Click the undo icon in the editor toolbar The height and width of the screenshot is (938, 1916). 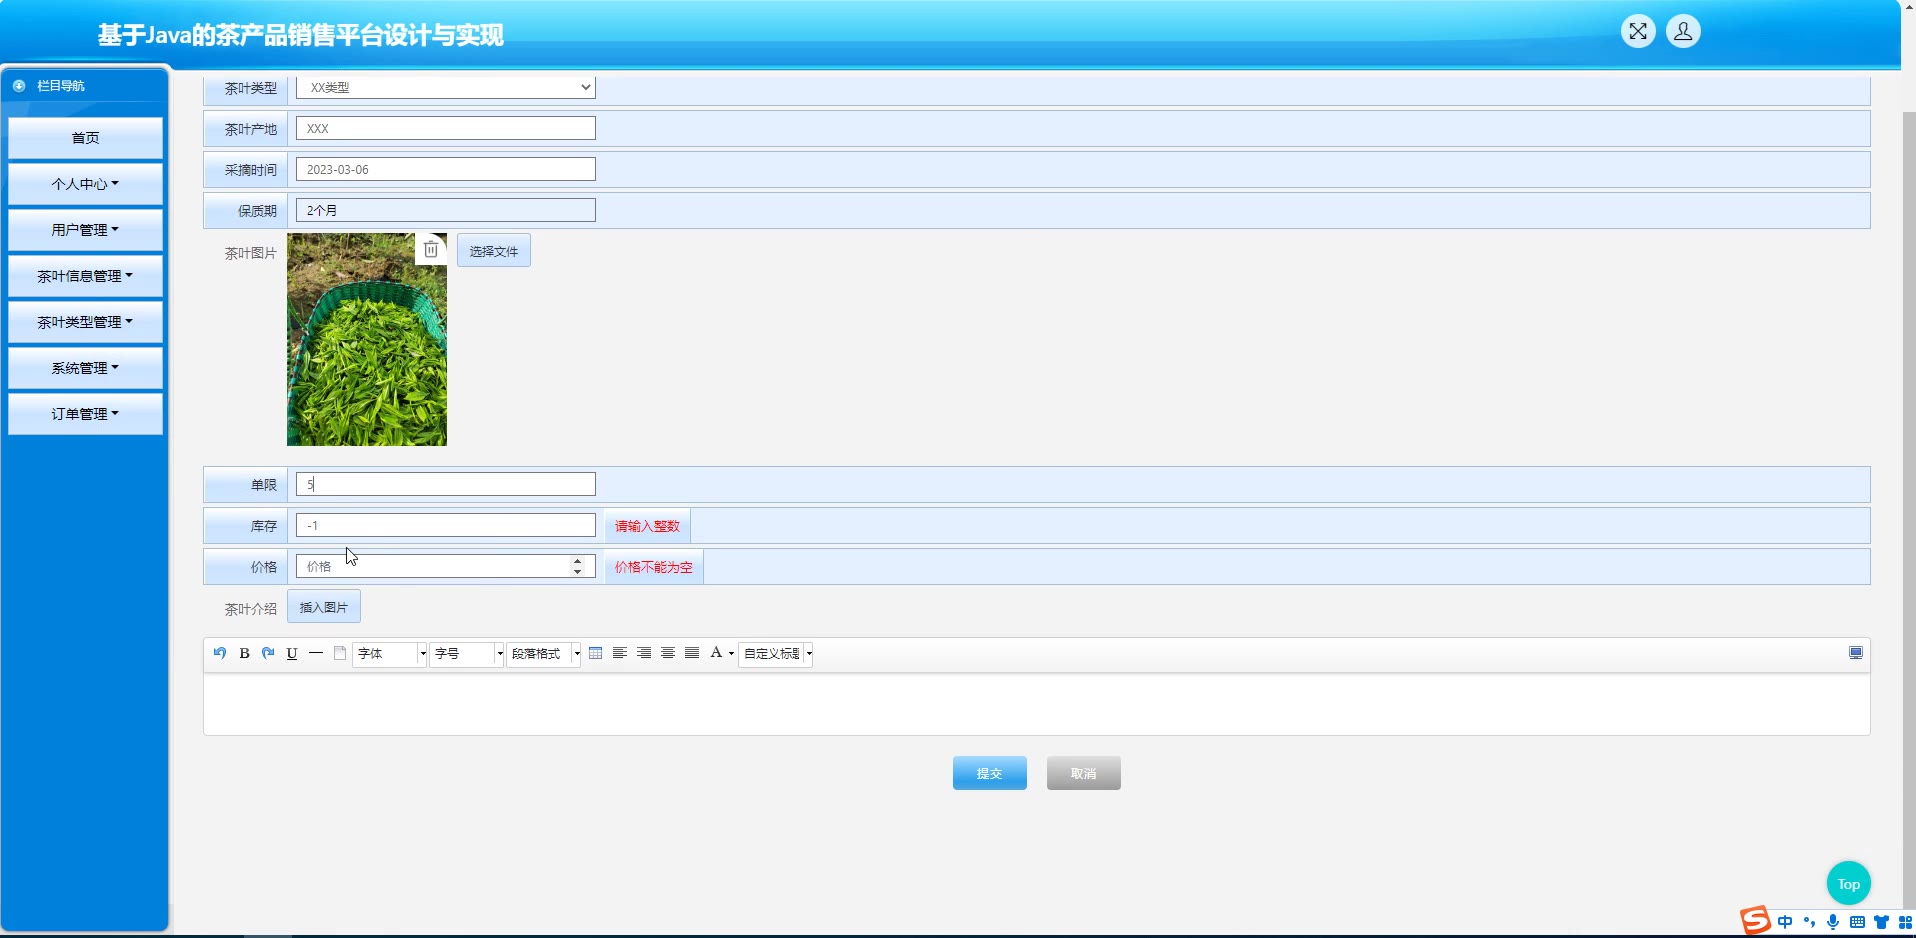(x=220, y=653)
